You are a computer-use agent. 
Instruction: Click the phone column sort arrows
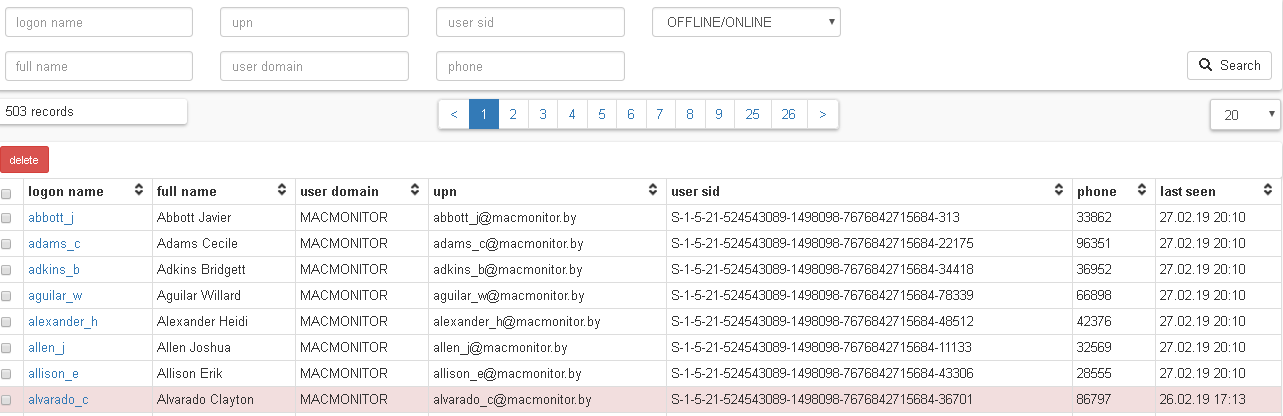1141,191
